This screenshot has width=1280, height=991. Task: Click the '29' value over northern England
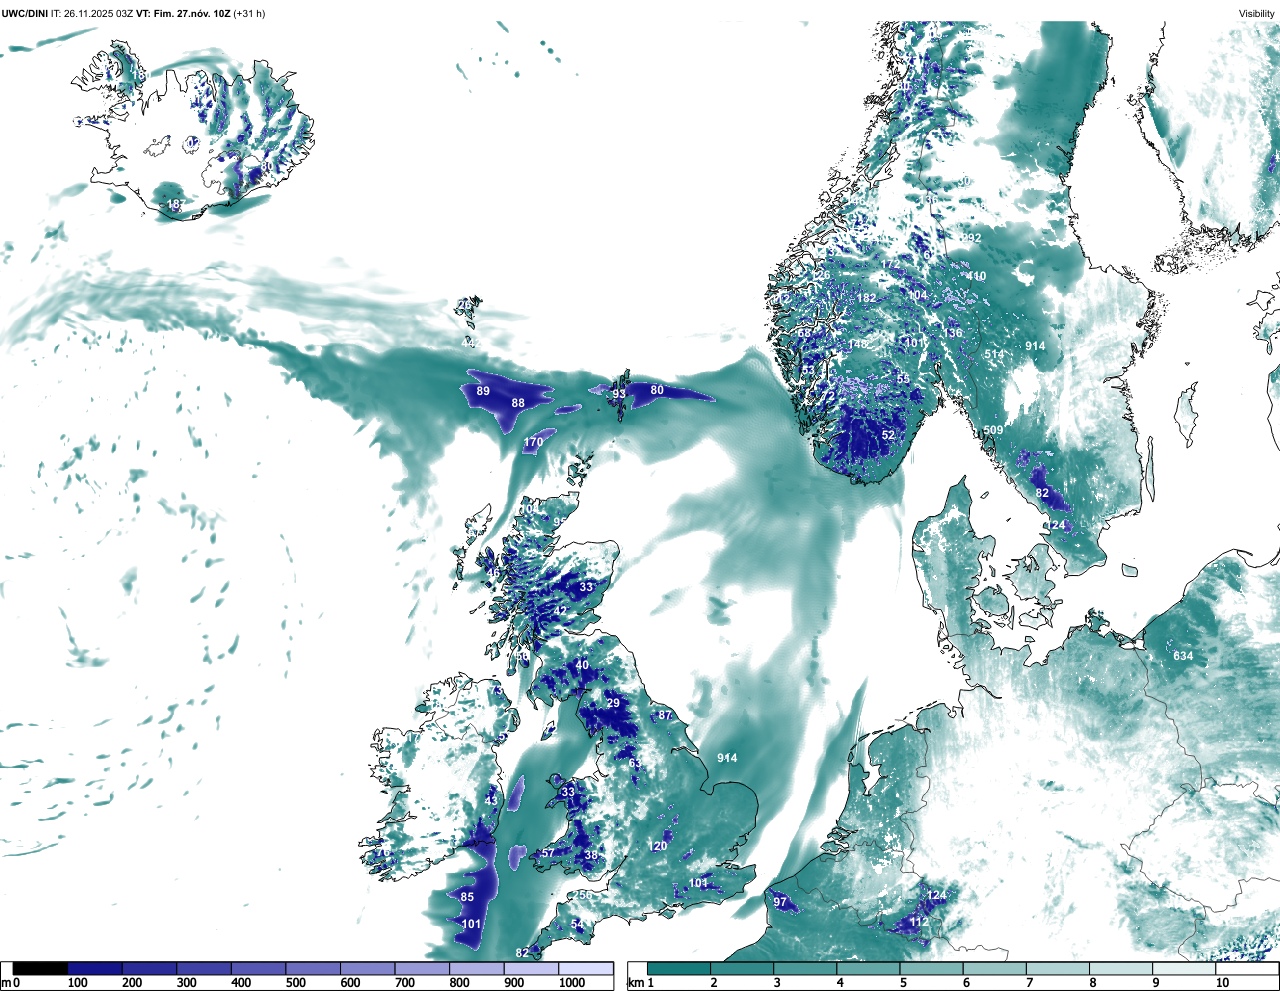(x=614, y=703)
